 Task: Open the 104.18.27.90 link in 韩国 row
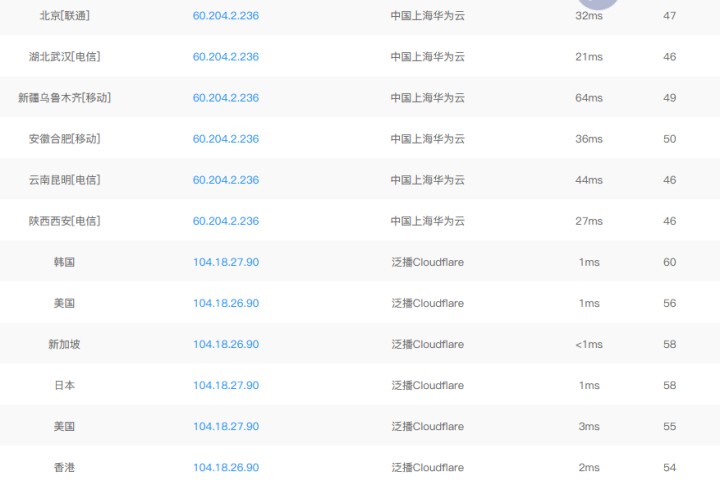(x=225, y=262)
